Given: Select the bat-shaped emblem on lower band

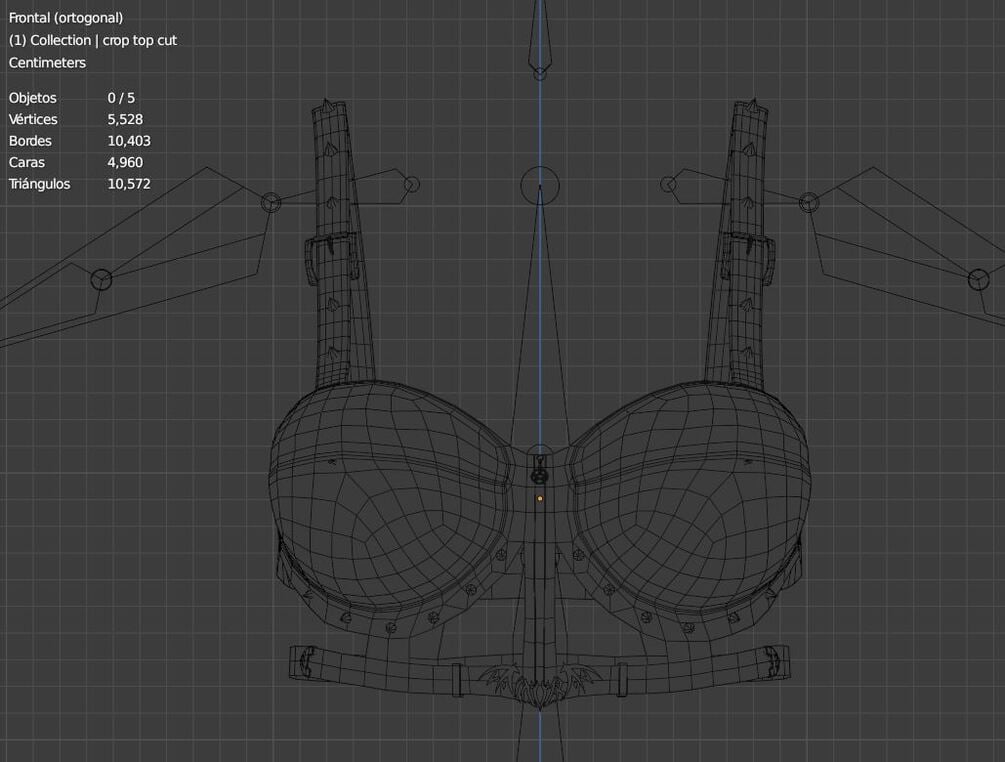Looking at the screenshot, I should tap(540, 686).
